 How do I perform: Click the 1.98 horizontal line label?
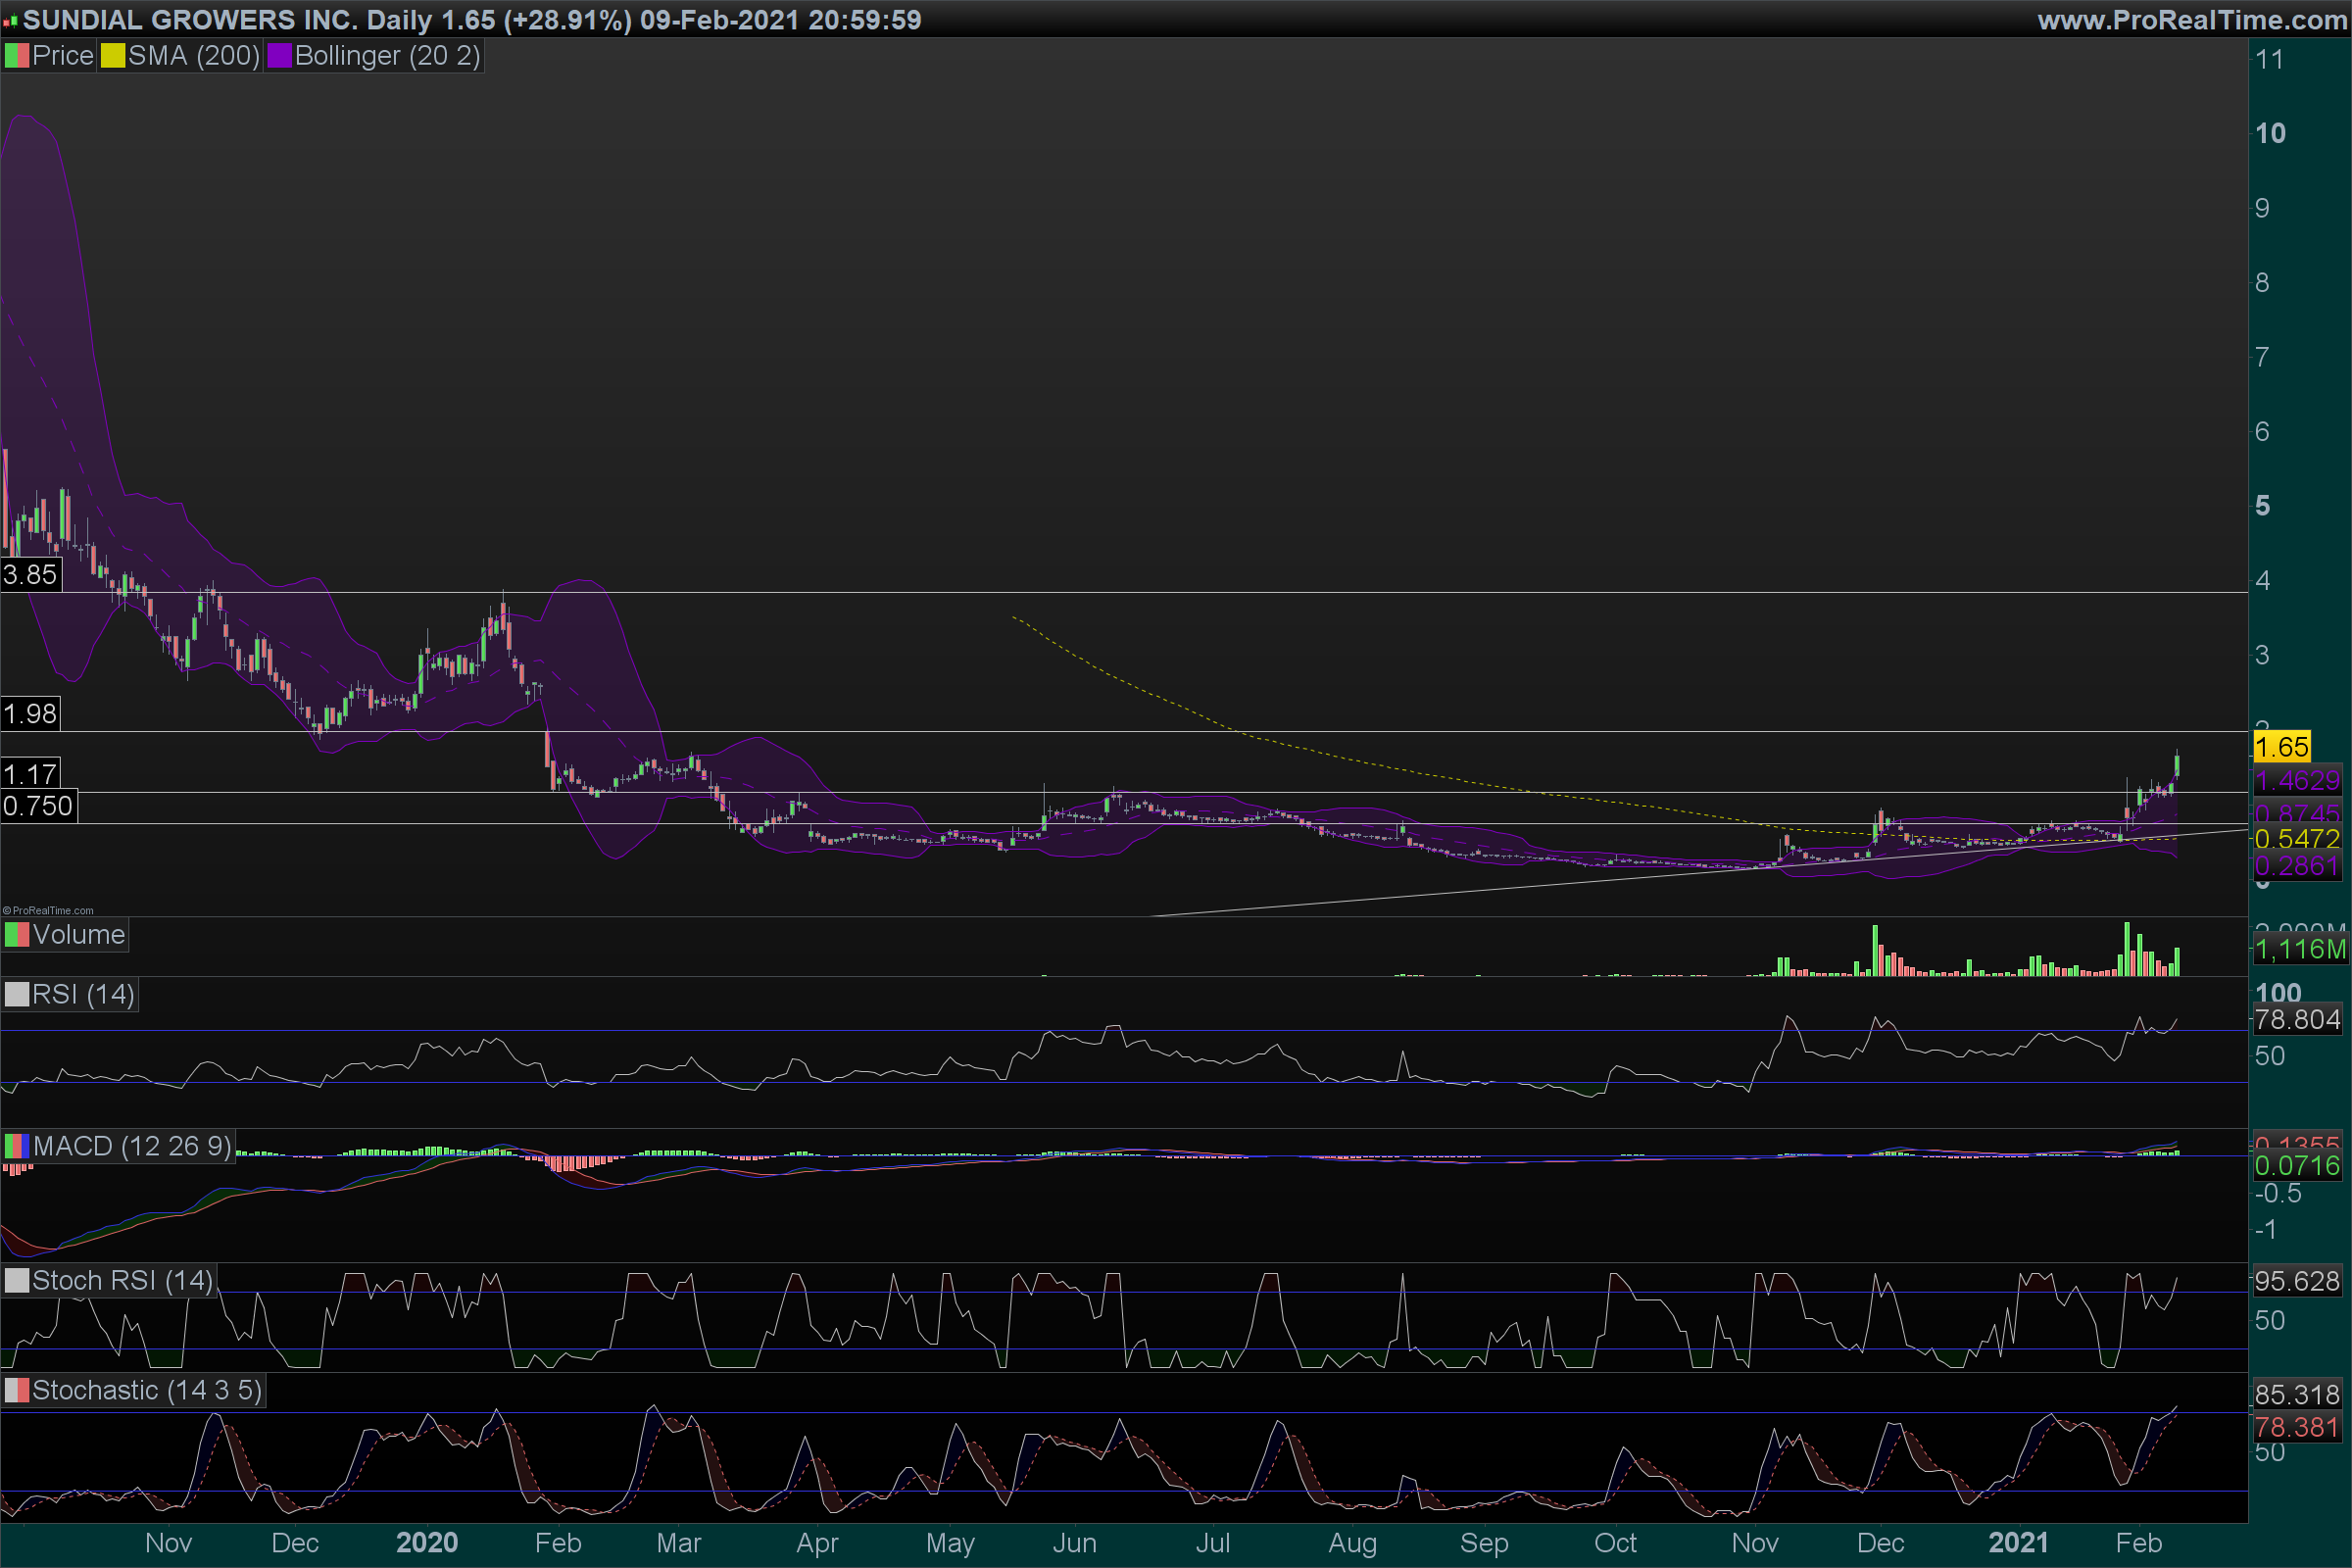pyautogui.click(x=30, y=714)
